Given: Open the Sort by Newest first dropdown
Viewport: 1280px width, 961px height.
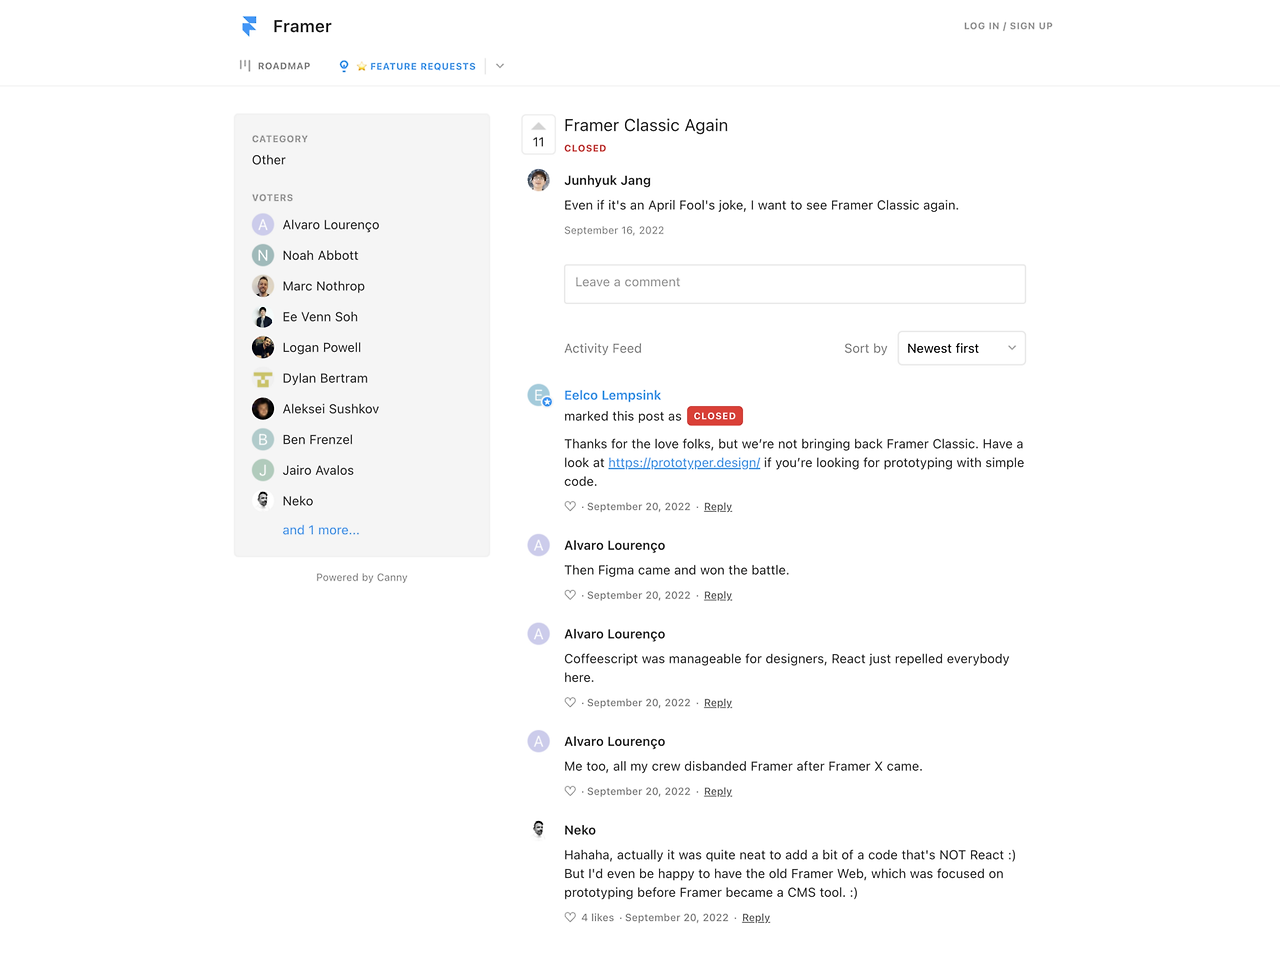Looking at the screenshot, I should (x=962, y=348).
